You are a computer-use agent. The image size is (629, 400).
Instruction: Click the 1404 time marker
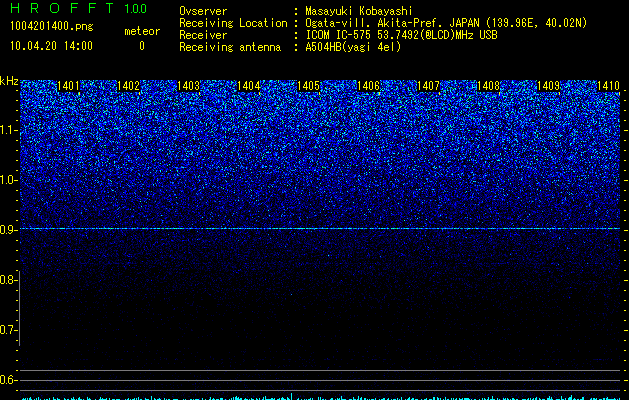coord(248,86)
